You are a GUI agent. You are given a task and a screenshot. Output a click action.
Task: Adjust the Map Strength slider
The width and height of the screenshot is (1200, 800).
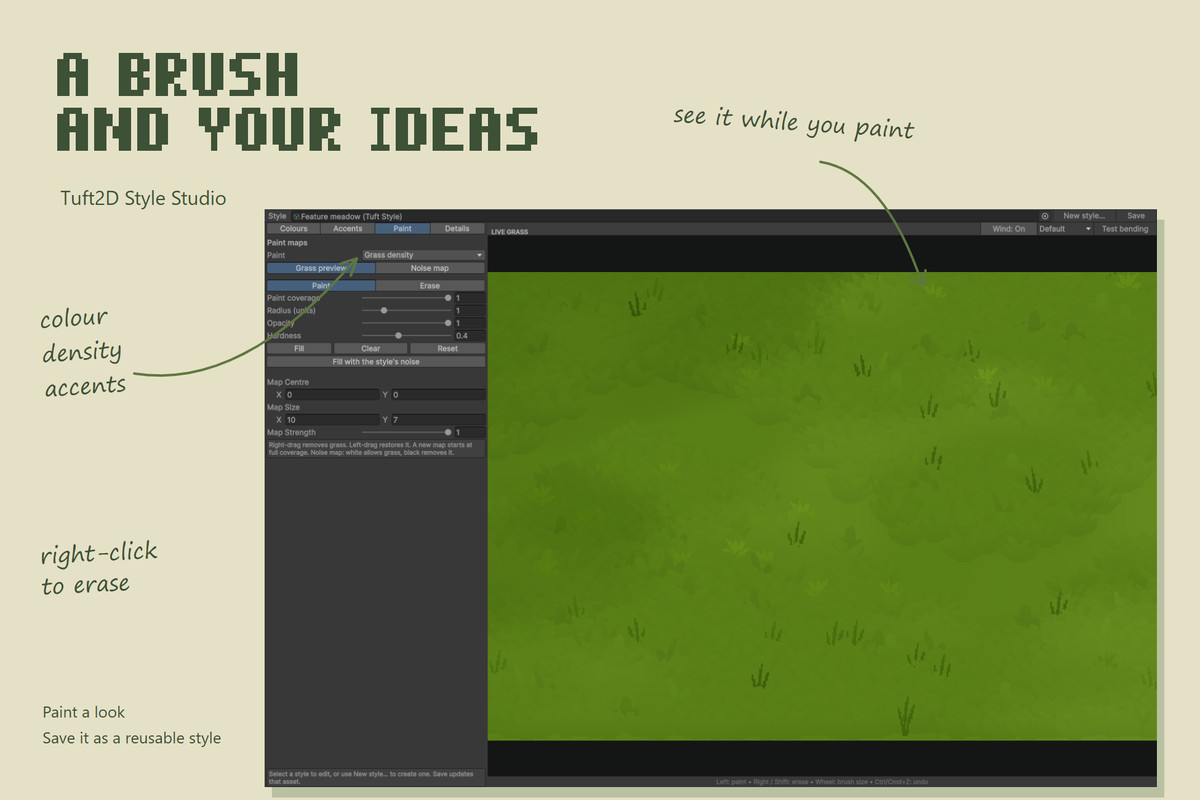[406, 432]
